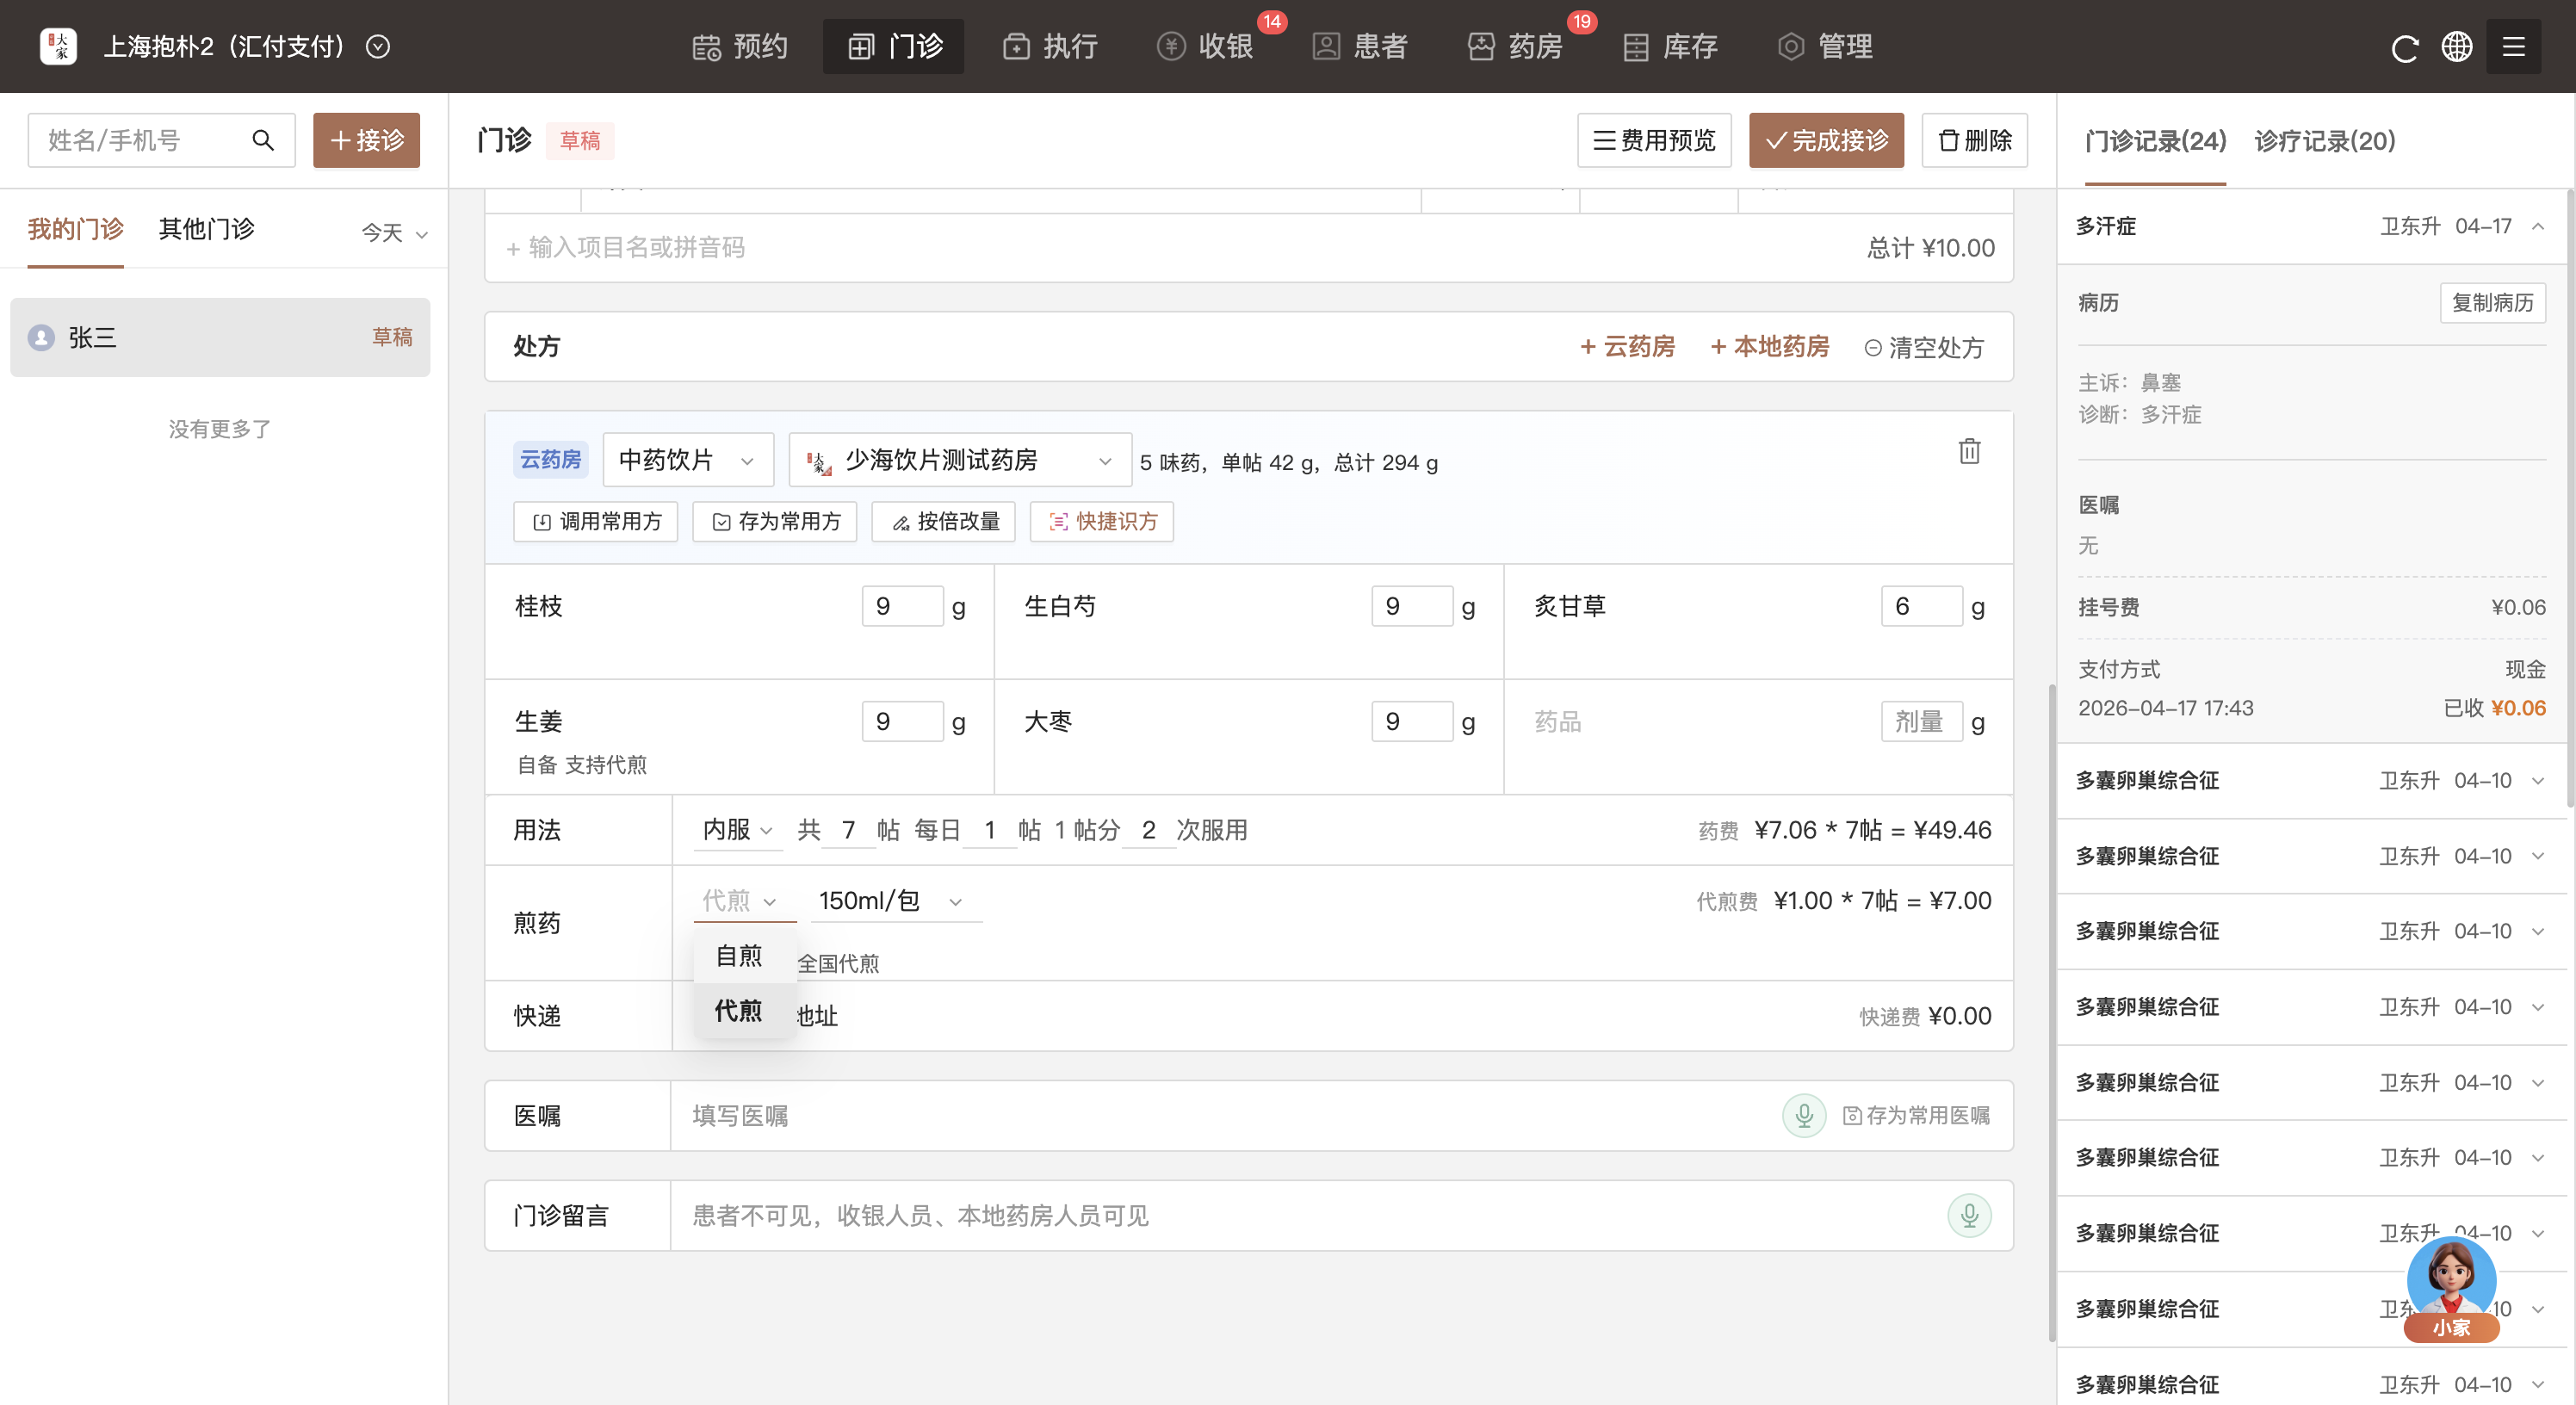
Task: Open 中药饮片 type dropdown
Action: pyautogui.click(x=687, y=460)
